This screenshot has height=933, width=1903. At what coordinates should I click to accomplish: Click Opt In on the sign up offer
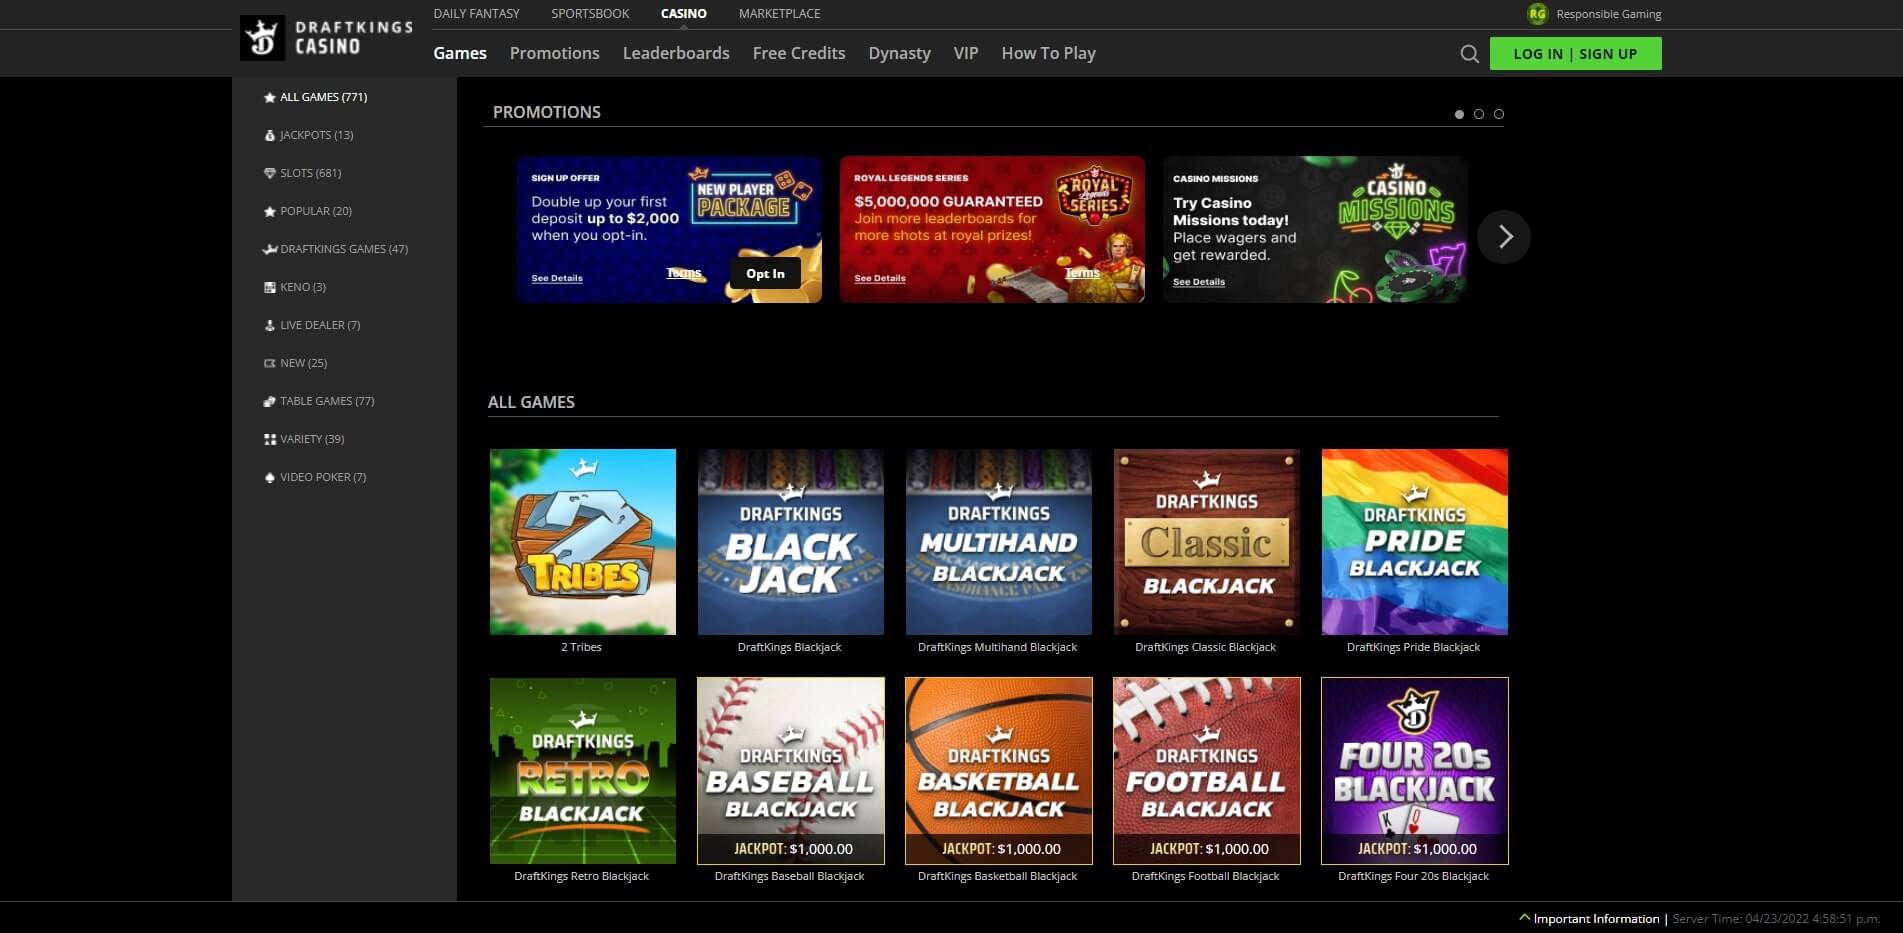[x=764, y=272]
